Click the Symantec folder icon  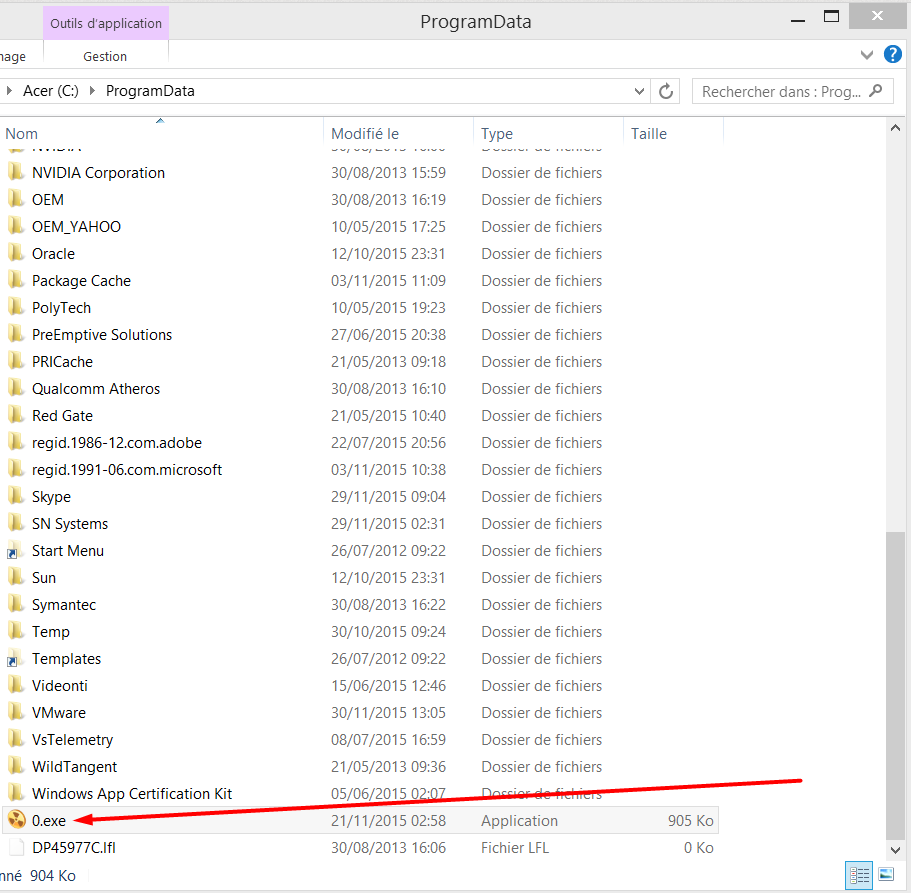[x=16, y=604]
